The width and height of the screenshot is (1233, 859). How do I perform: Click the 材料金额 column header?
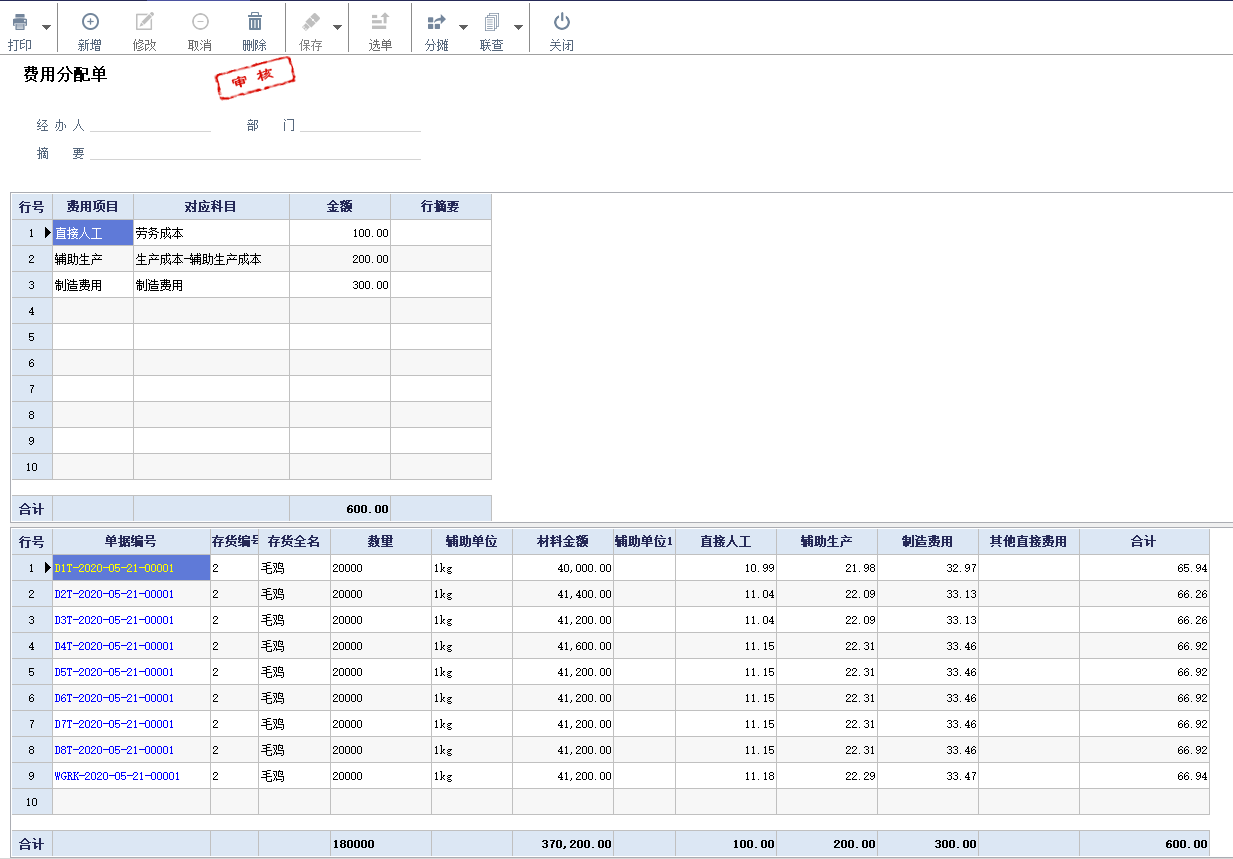[x=562, y=542]
